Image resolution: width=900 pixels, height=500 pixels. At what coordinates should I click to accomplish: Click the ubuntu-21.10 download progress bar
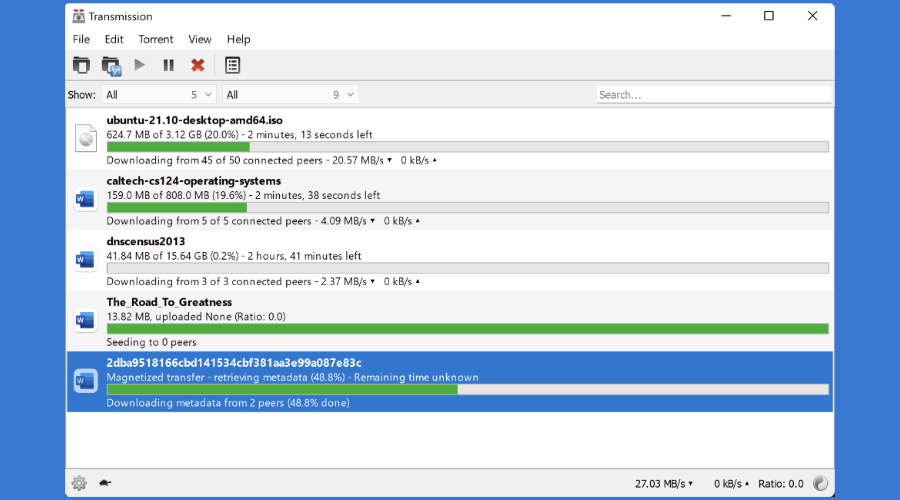pyautogui.click(x=468, y=147)
